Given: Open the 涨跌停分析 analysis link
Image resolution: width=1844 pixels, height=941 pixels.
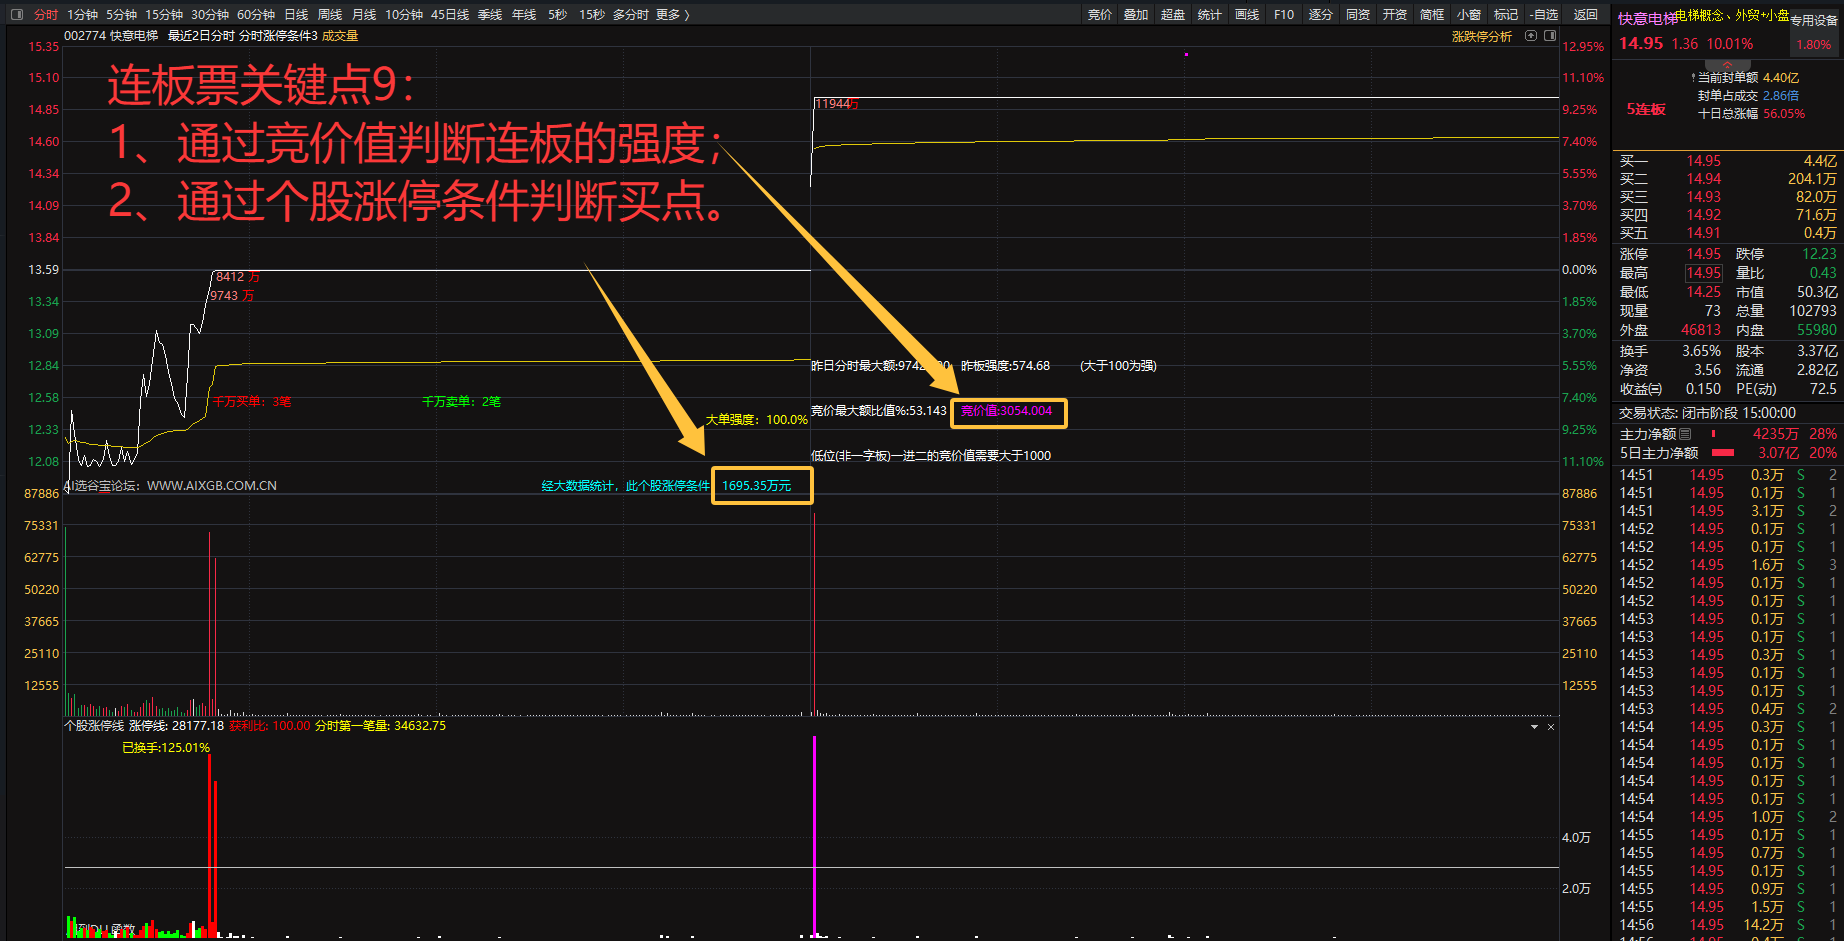Looking at the screenshot, I should tap(1481, 36).
